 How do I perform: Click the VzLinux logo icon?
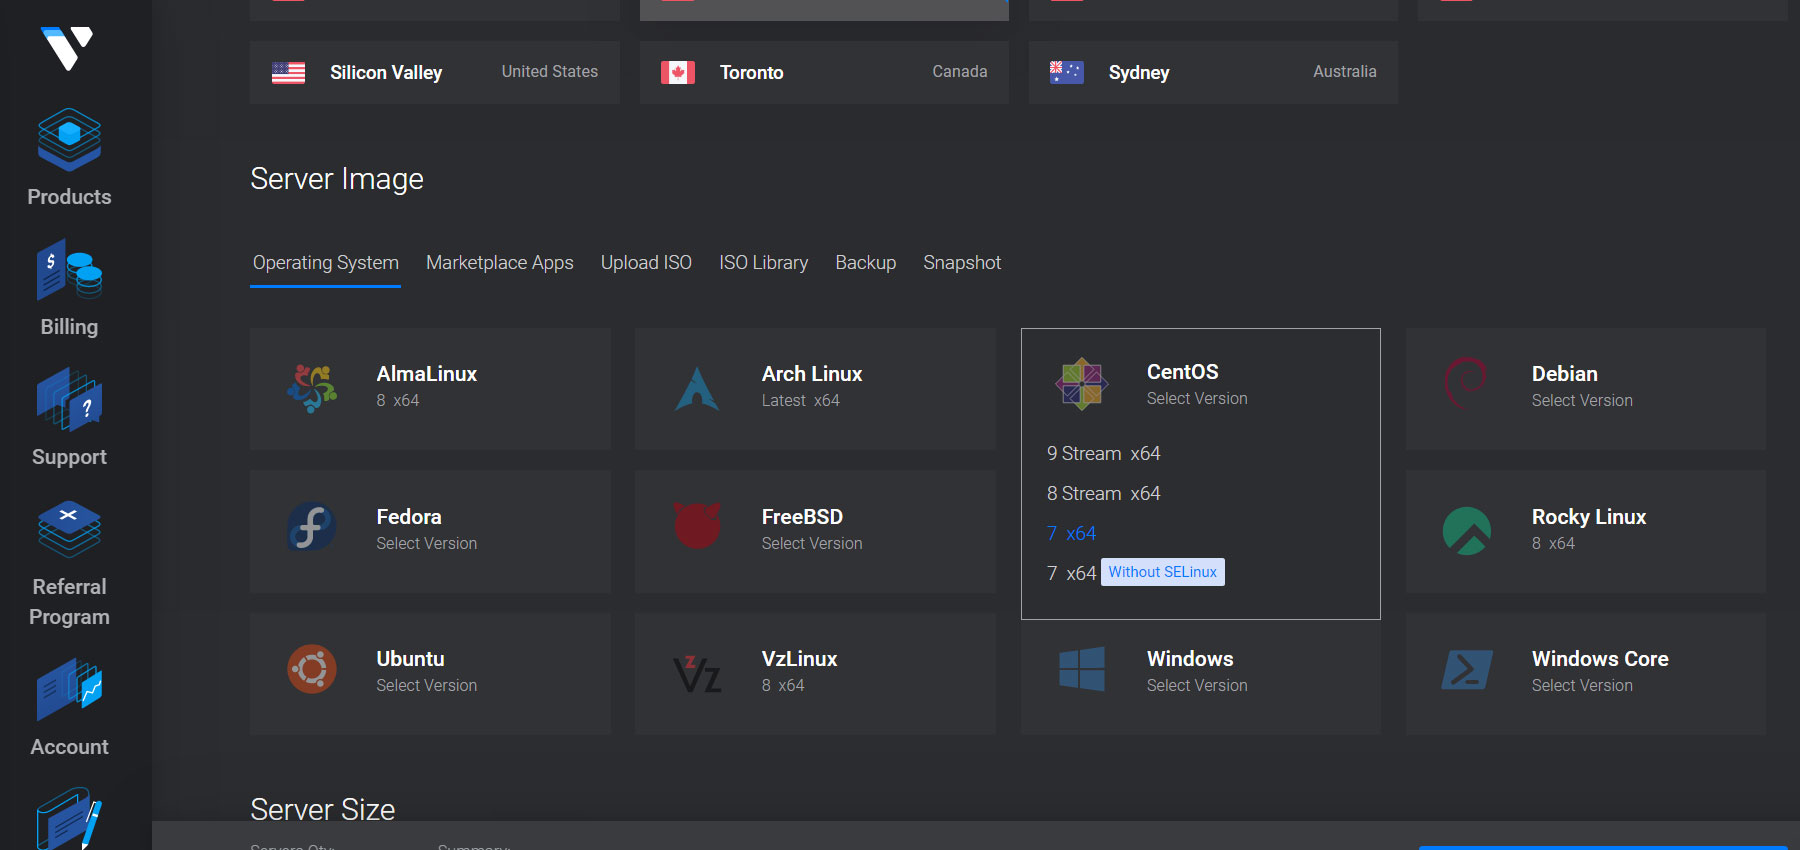pos(697,674)
